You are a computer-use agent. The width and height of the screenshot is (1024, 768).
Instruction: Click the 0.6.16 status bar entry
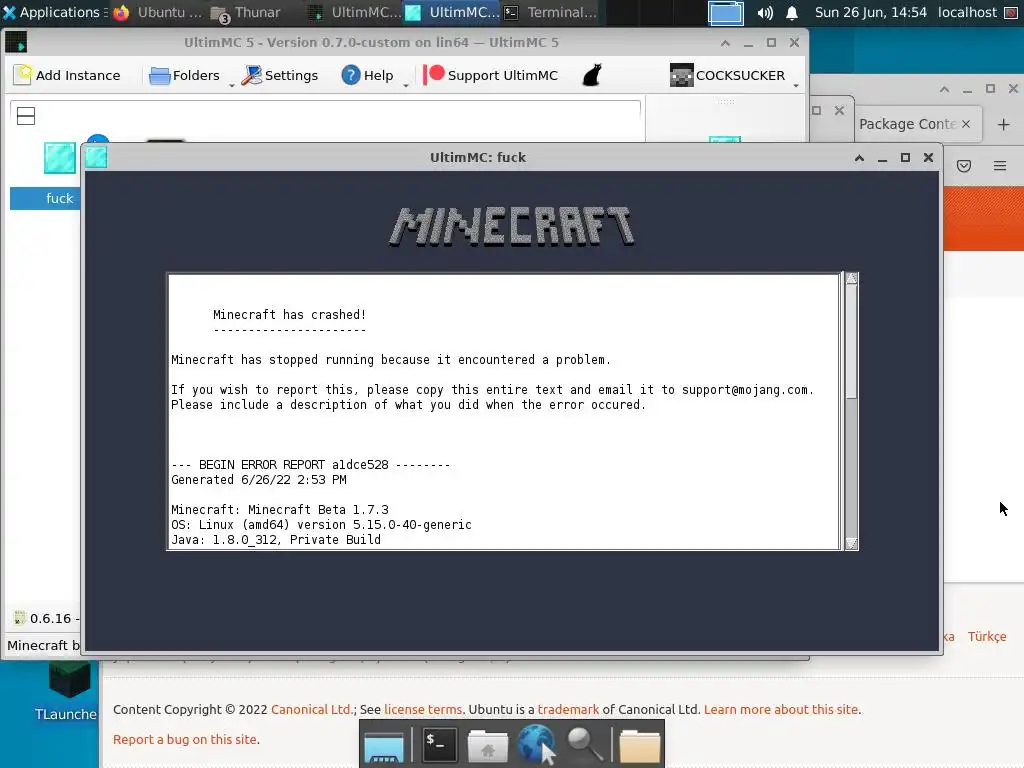pyautogui.click(x=46, y=618)
